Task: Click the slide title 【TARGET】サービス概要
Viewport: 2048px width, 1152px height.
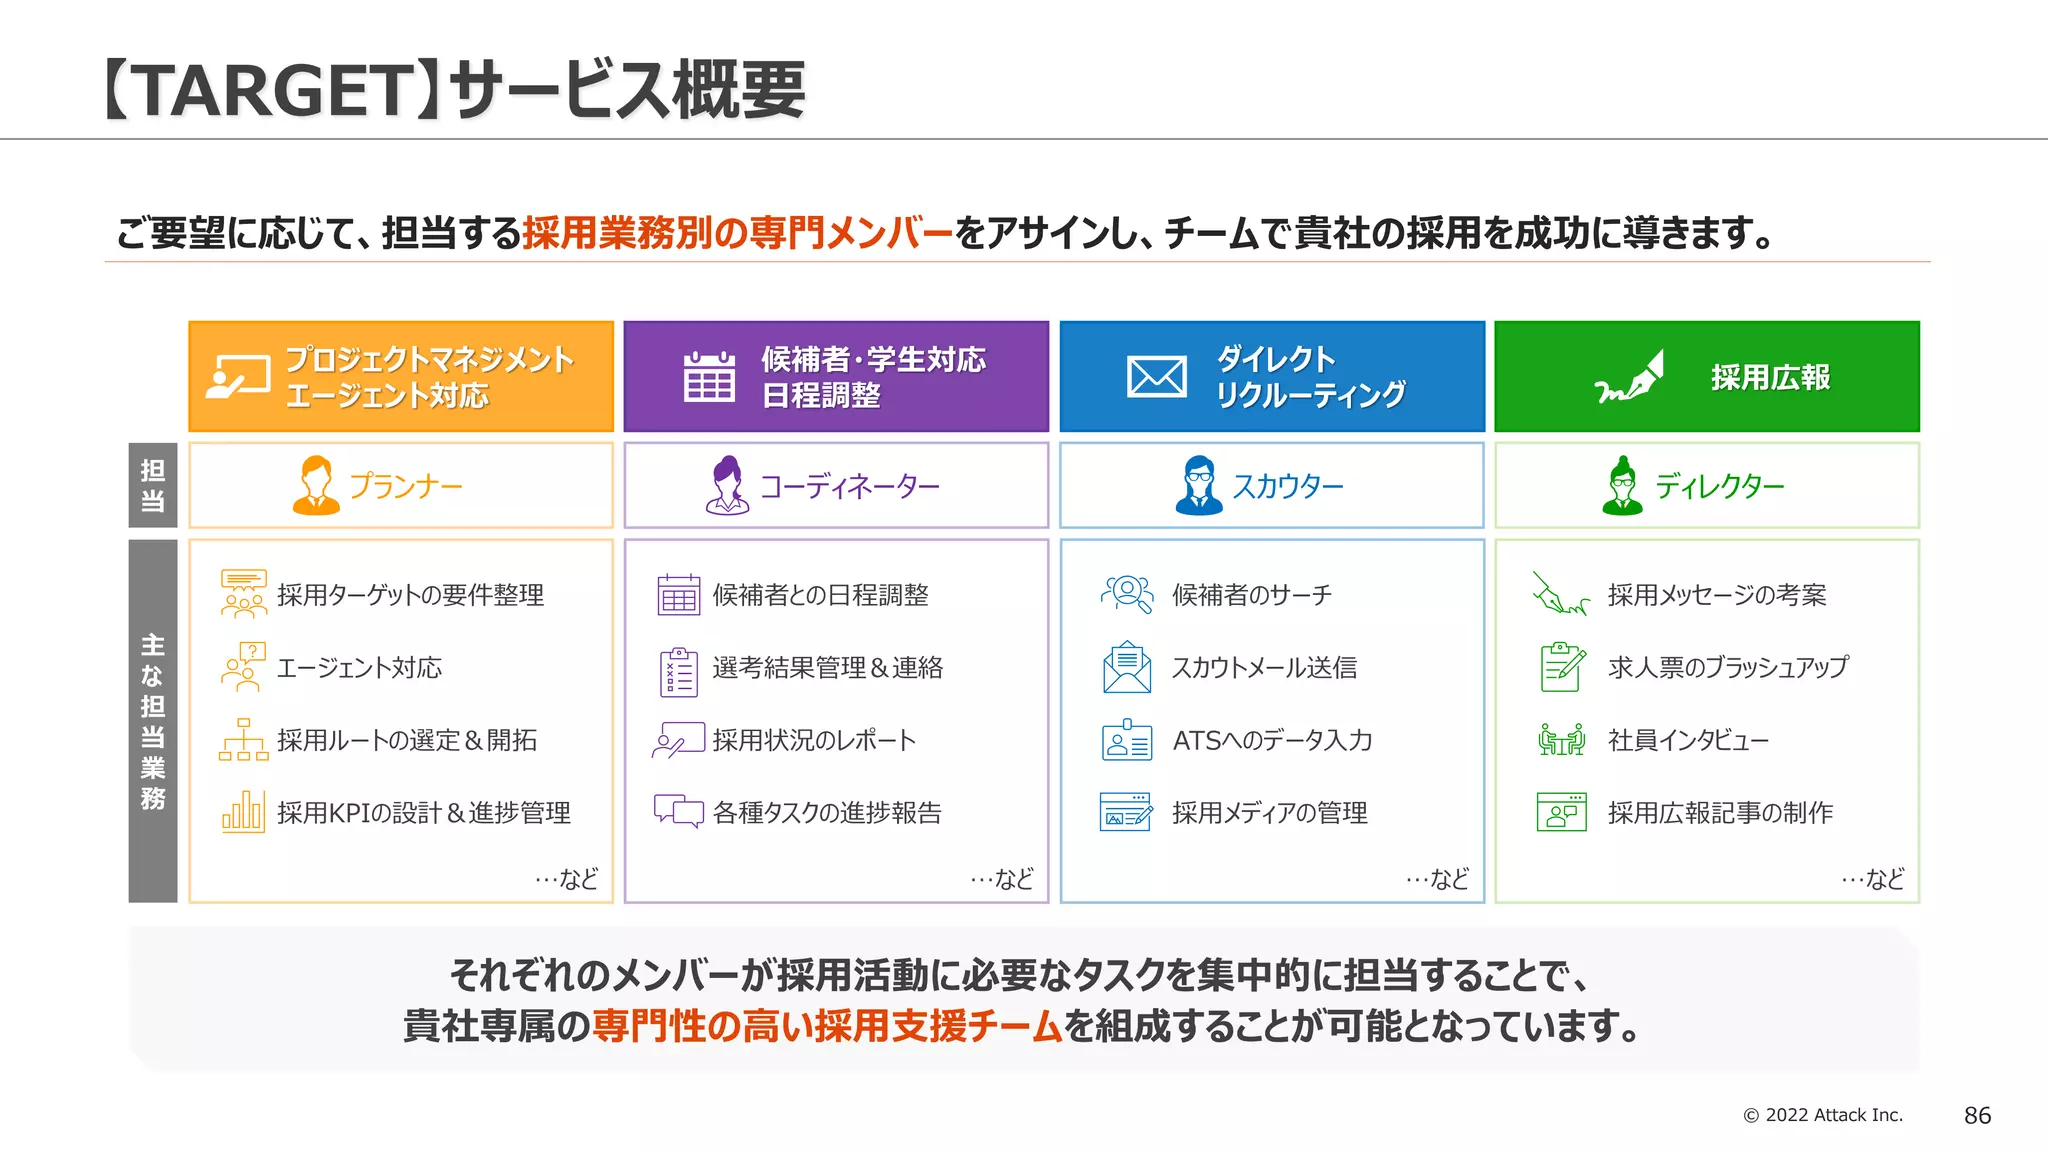Action: pyautogui.click(x=452, y=90)
